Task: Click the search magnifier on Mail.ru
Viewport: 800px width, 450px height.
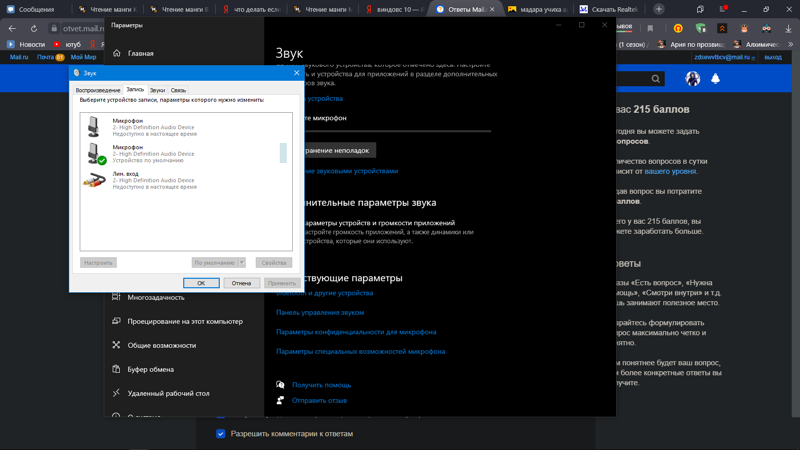Action: pos(656,79)
